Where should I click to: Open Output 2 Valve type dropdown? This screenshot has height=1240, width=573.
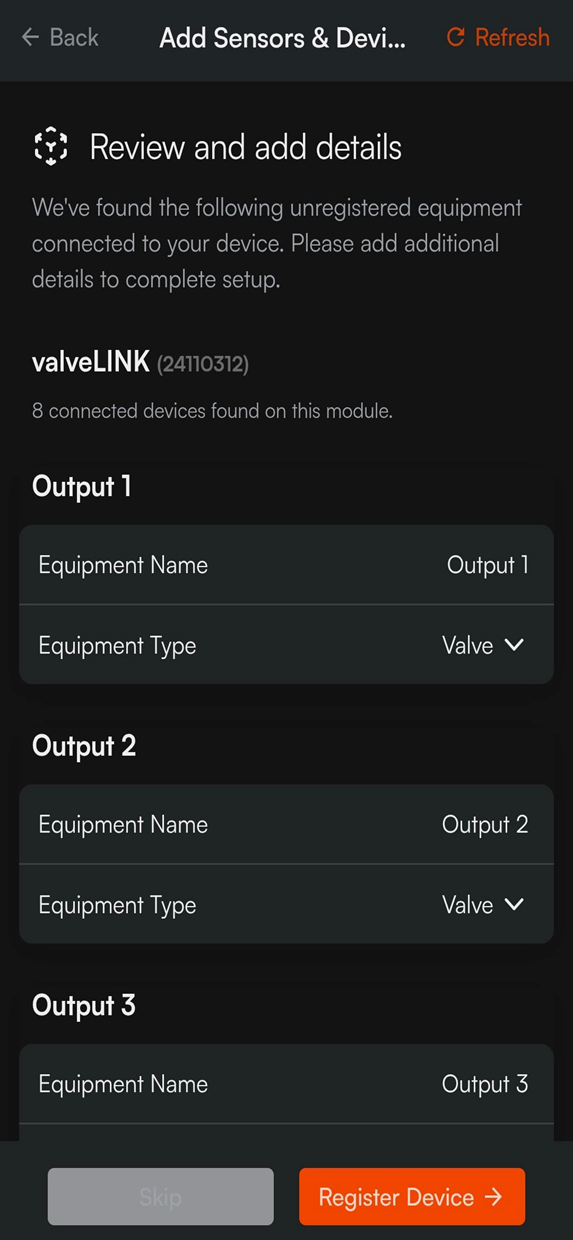(x=483, y=904)
